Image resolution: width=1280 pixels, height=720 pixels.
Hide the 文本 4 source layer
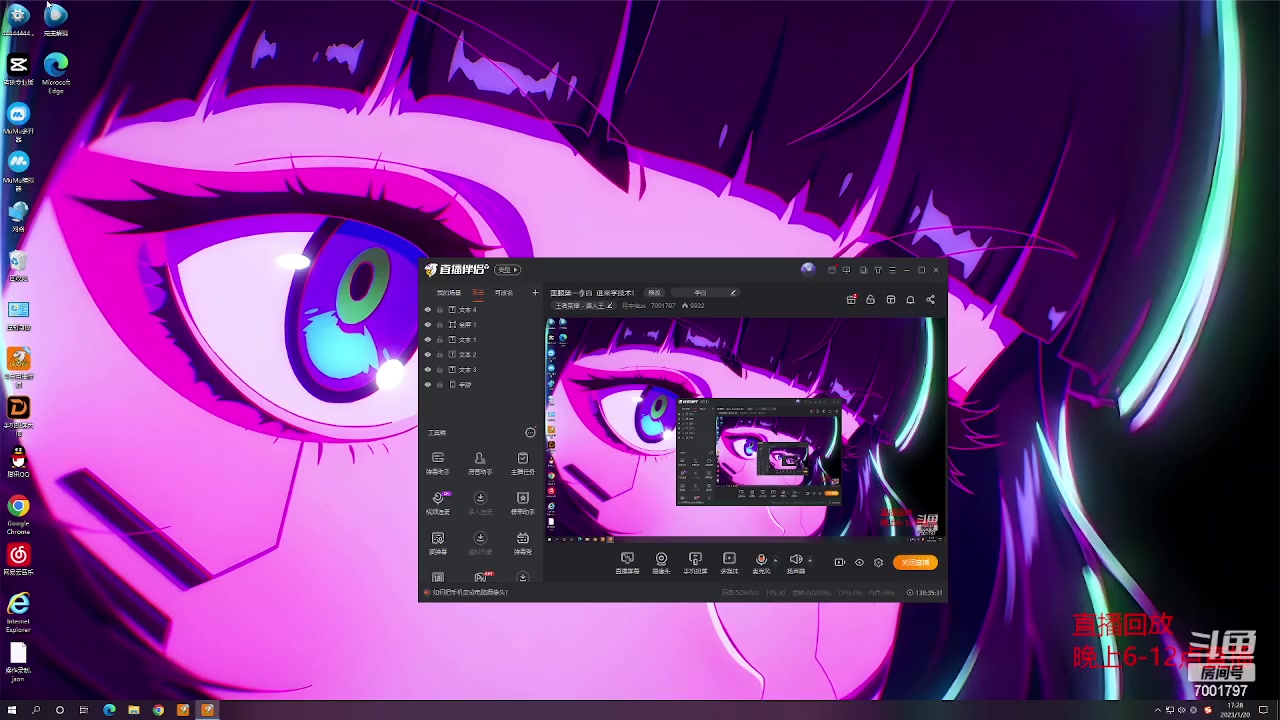428,310
